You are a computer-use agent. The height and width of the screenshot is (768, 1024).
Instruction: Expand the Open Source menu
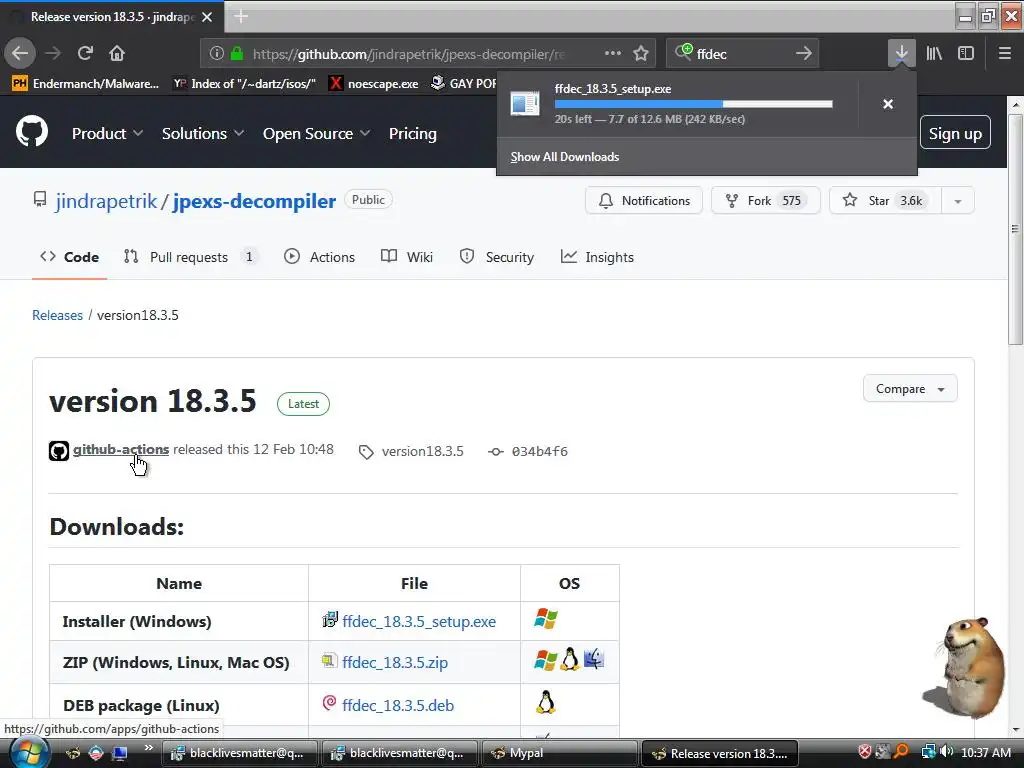[x=316, y=133]
